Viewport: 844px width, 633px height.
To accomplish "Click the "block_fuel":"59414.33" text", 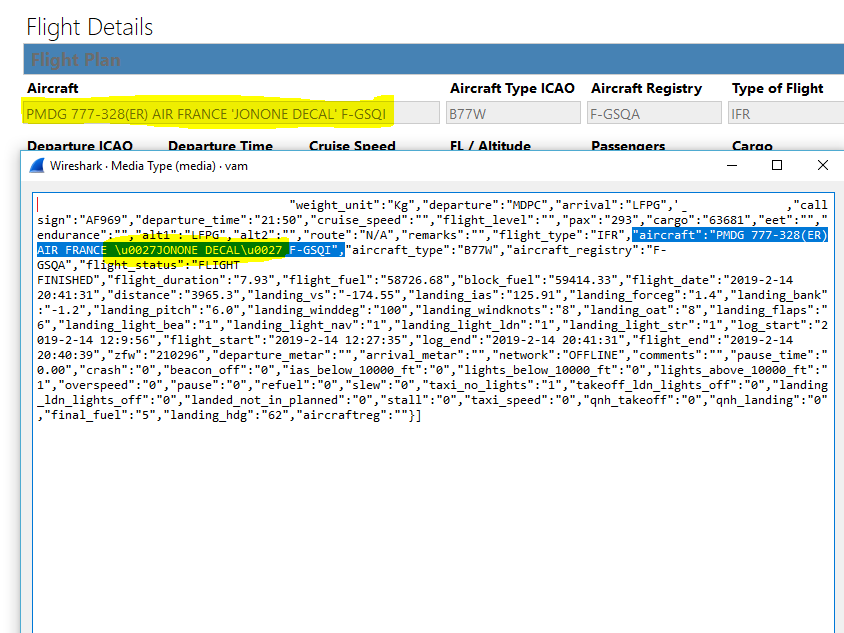I will click(x=541, y=280).
